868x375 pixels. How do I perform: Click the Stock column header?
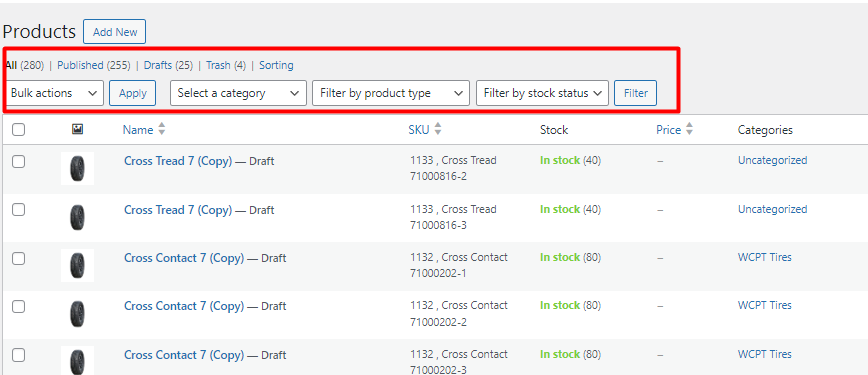point(554,130)
